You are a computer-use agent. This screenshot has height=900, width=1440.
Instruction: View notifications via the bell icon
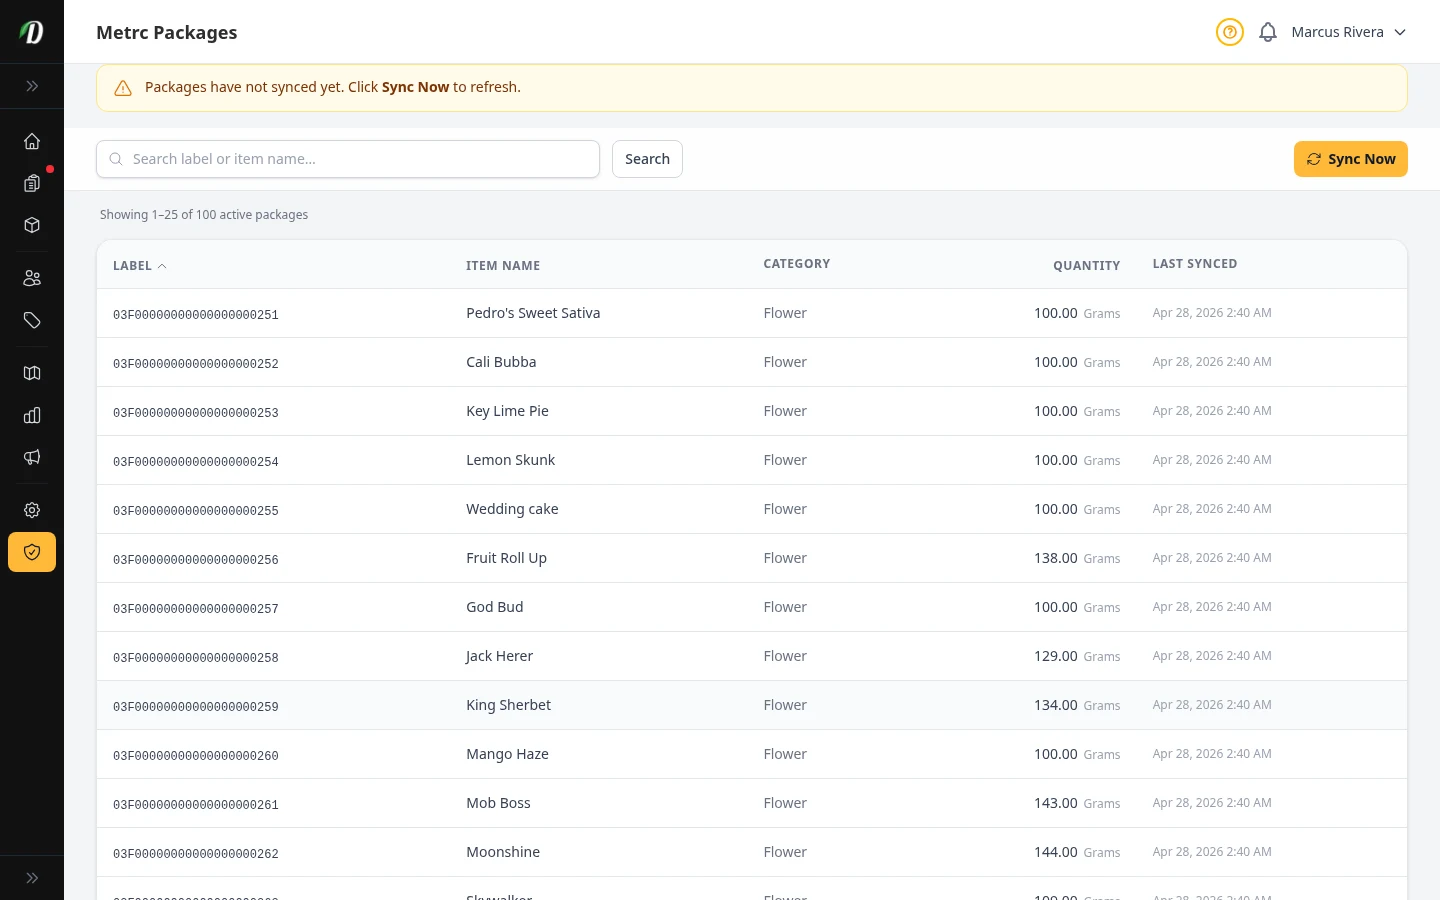click(1268, 32)
